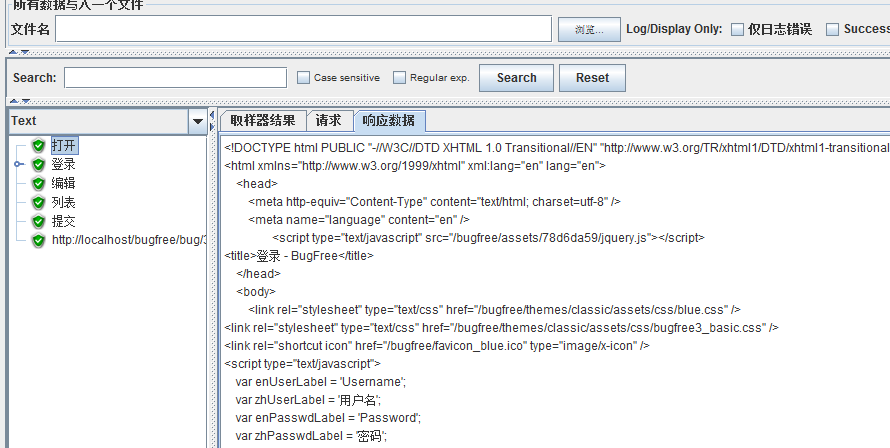Viewport: 890px width, 448px height.
Task: Click the jquery.js script tag line
Action: 488,238
